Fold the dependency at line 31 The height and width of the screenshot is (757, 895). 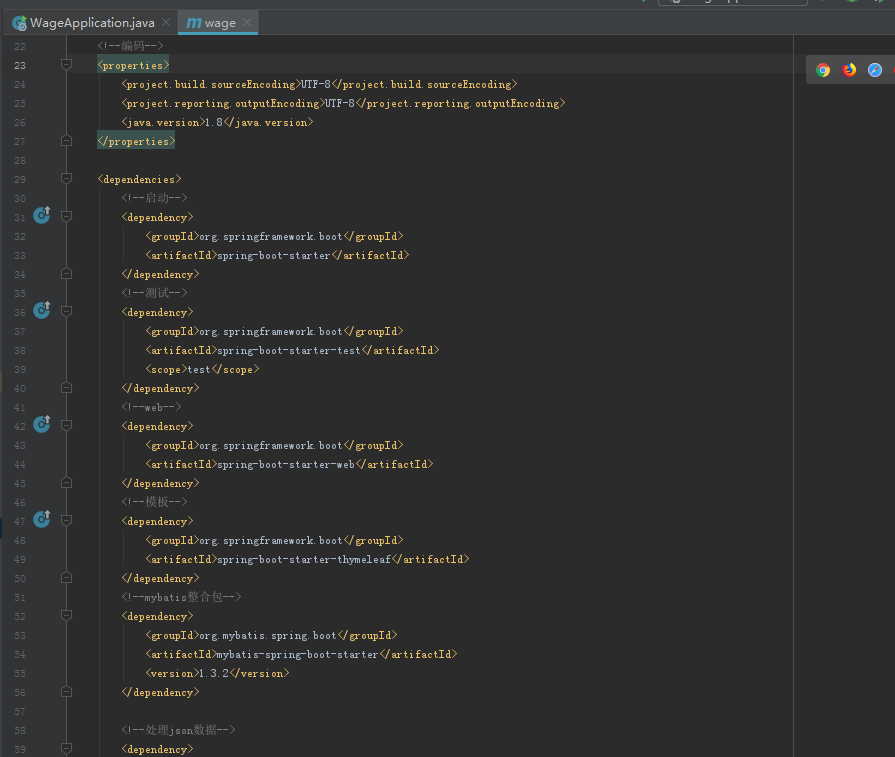(66, 216)
